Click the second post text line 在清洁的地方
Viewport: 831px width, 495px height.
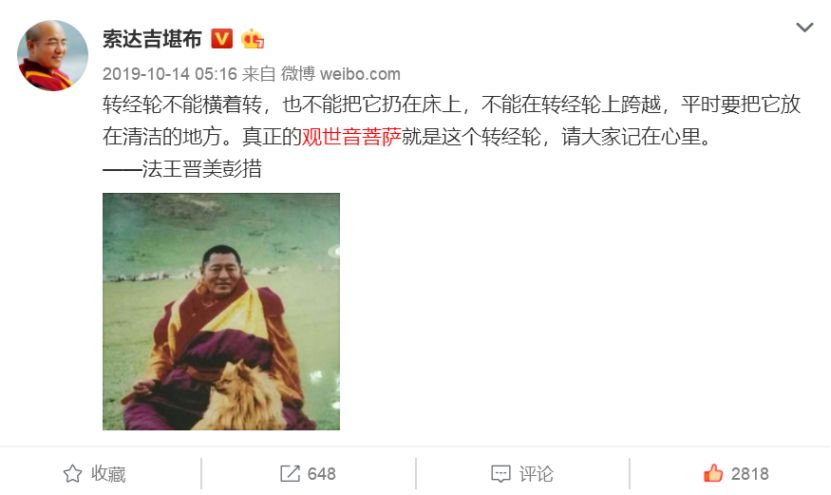[x=406, y=137]
